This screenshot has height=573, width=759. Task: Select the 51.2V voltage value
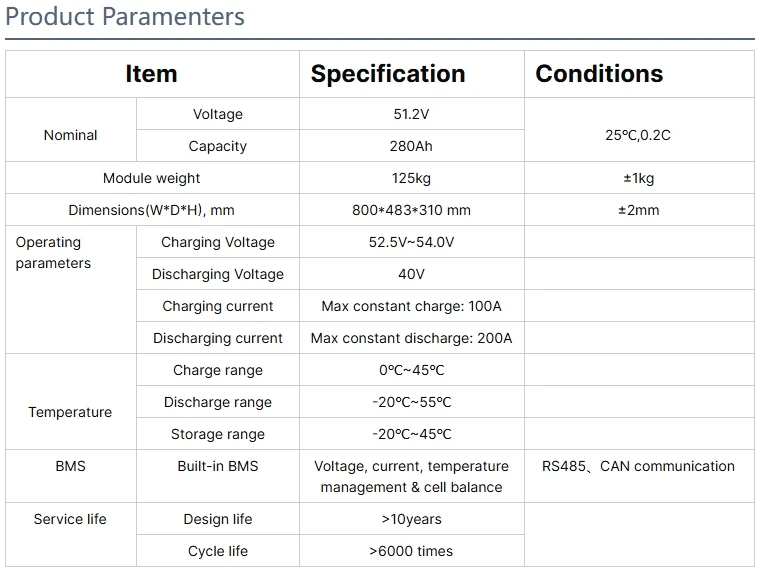coord(411,114)
